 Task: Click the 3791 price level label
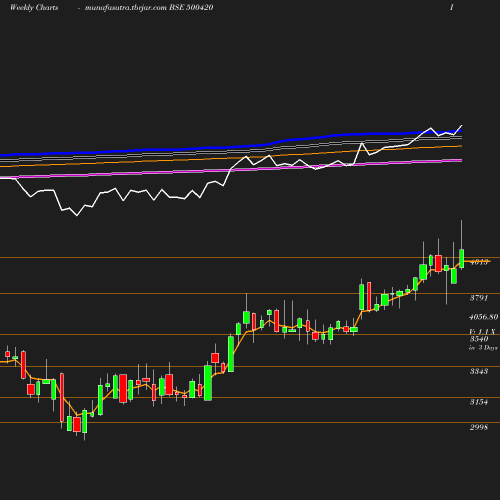479,298
